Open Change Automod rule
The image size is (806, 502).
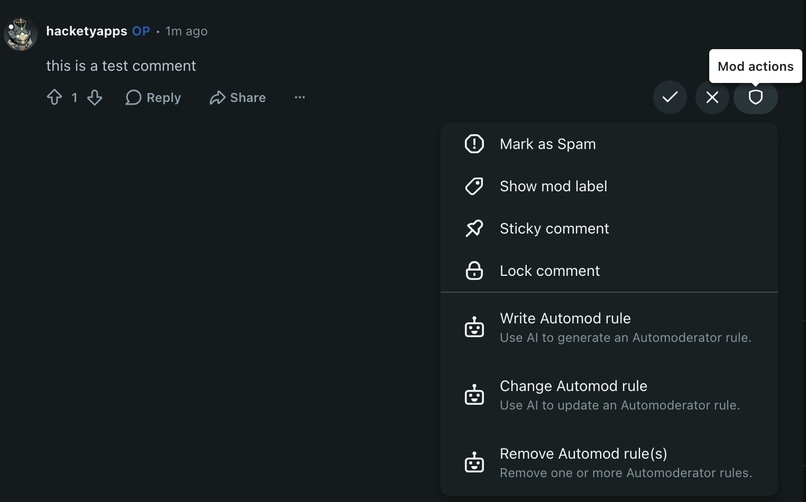click(609, 395)
